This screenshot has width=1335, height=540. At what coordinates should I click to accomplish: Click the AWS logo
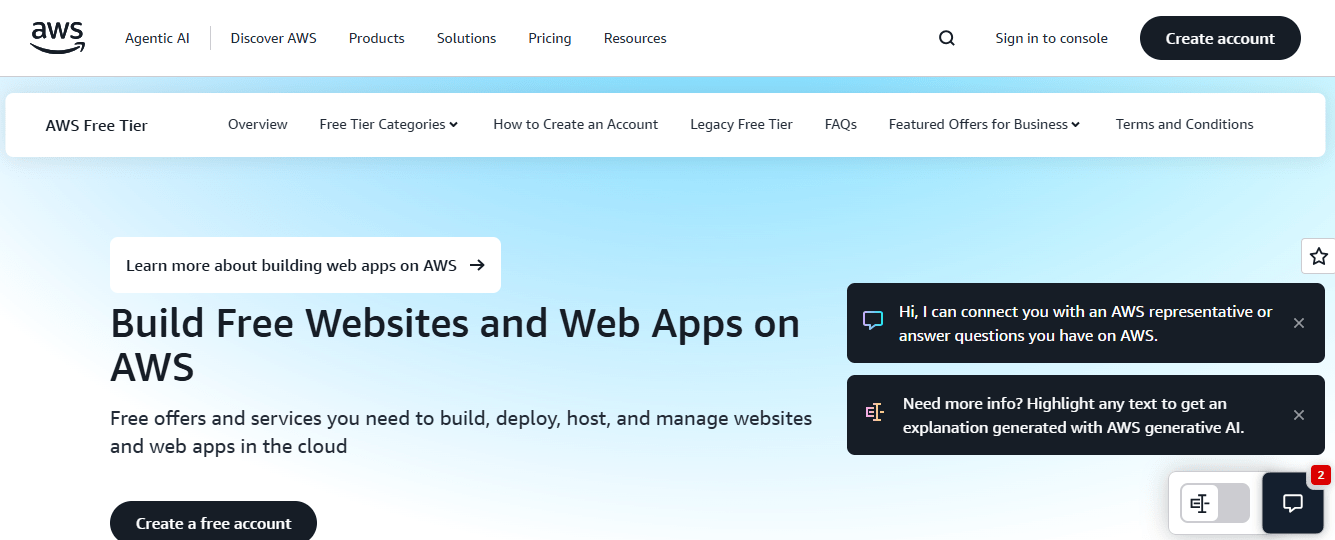pos(58,37)
